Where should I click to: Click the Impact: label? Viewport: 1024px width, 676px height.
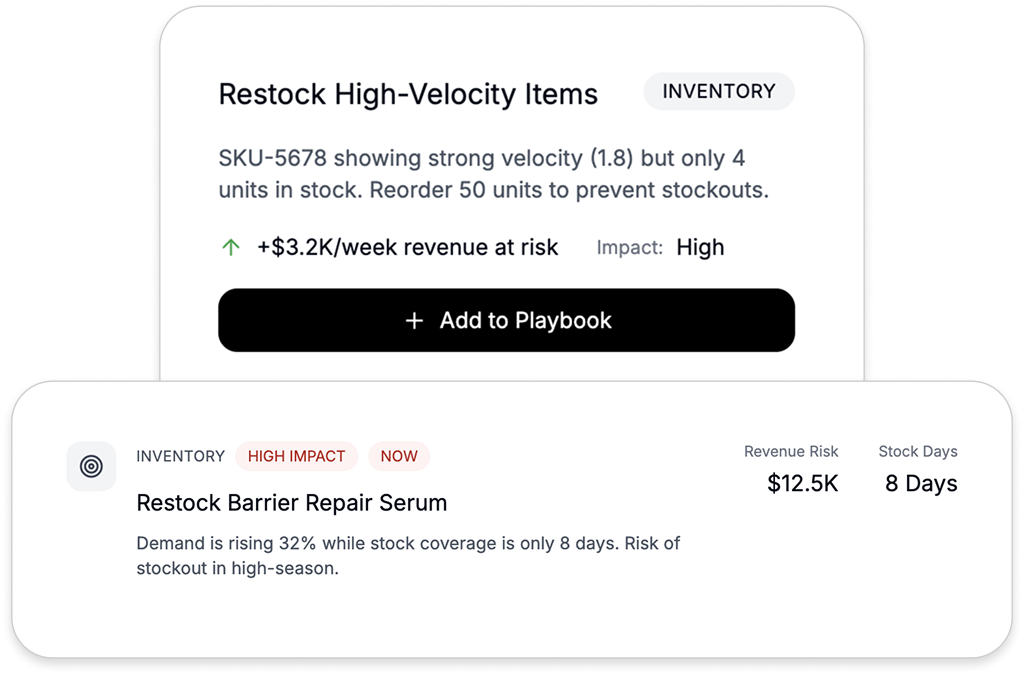tap(629, 248)
